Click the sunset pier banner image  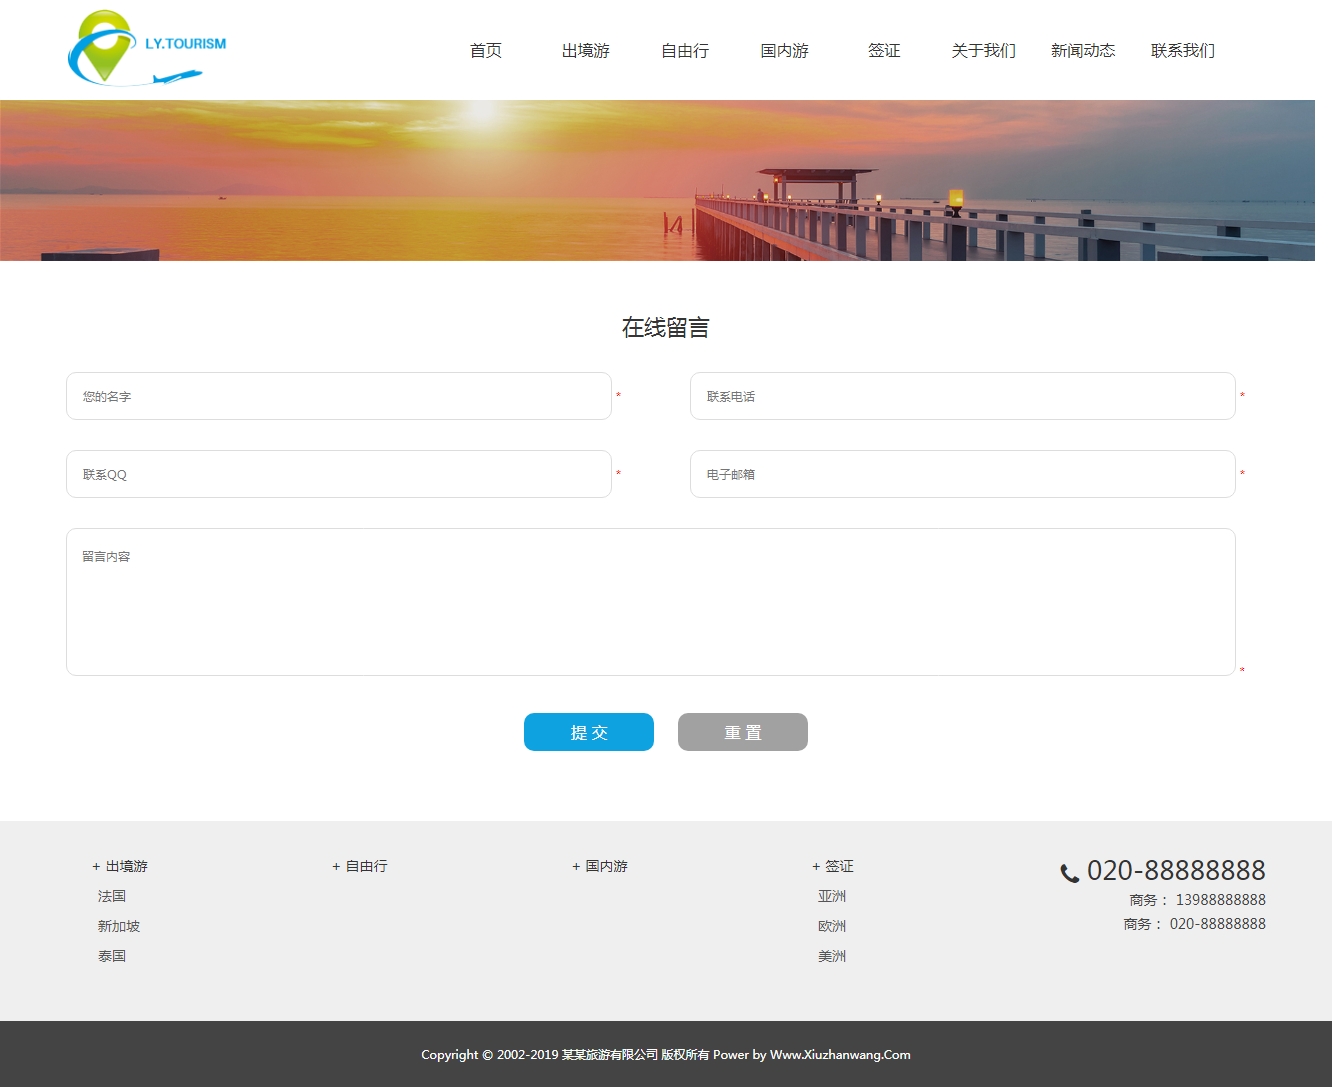click(x=657, y=180)
